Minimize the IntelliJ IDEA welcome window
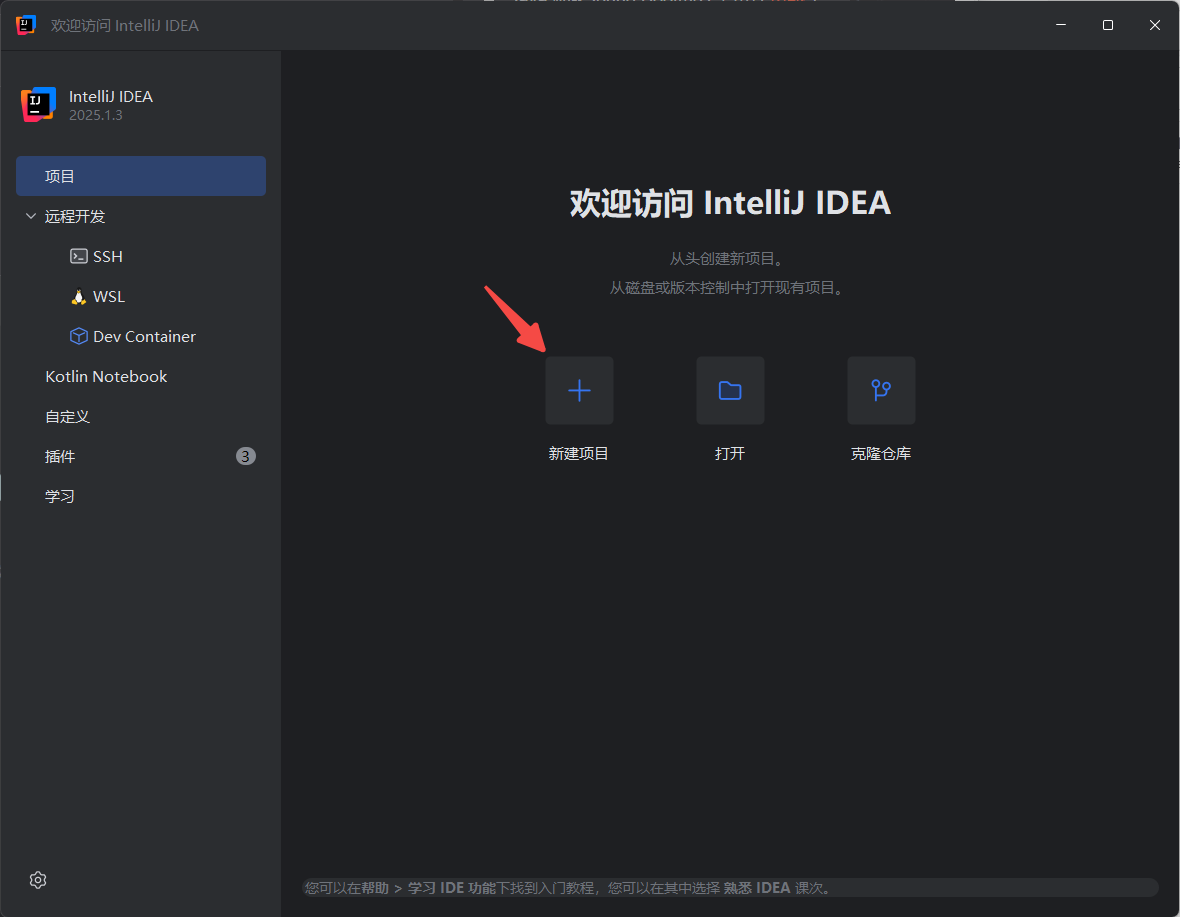The image size is (1180, 917). [x=1061, y=25]
